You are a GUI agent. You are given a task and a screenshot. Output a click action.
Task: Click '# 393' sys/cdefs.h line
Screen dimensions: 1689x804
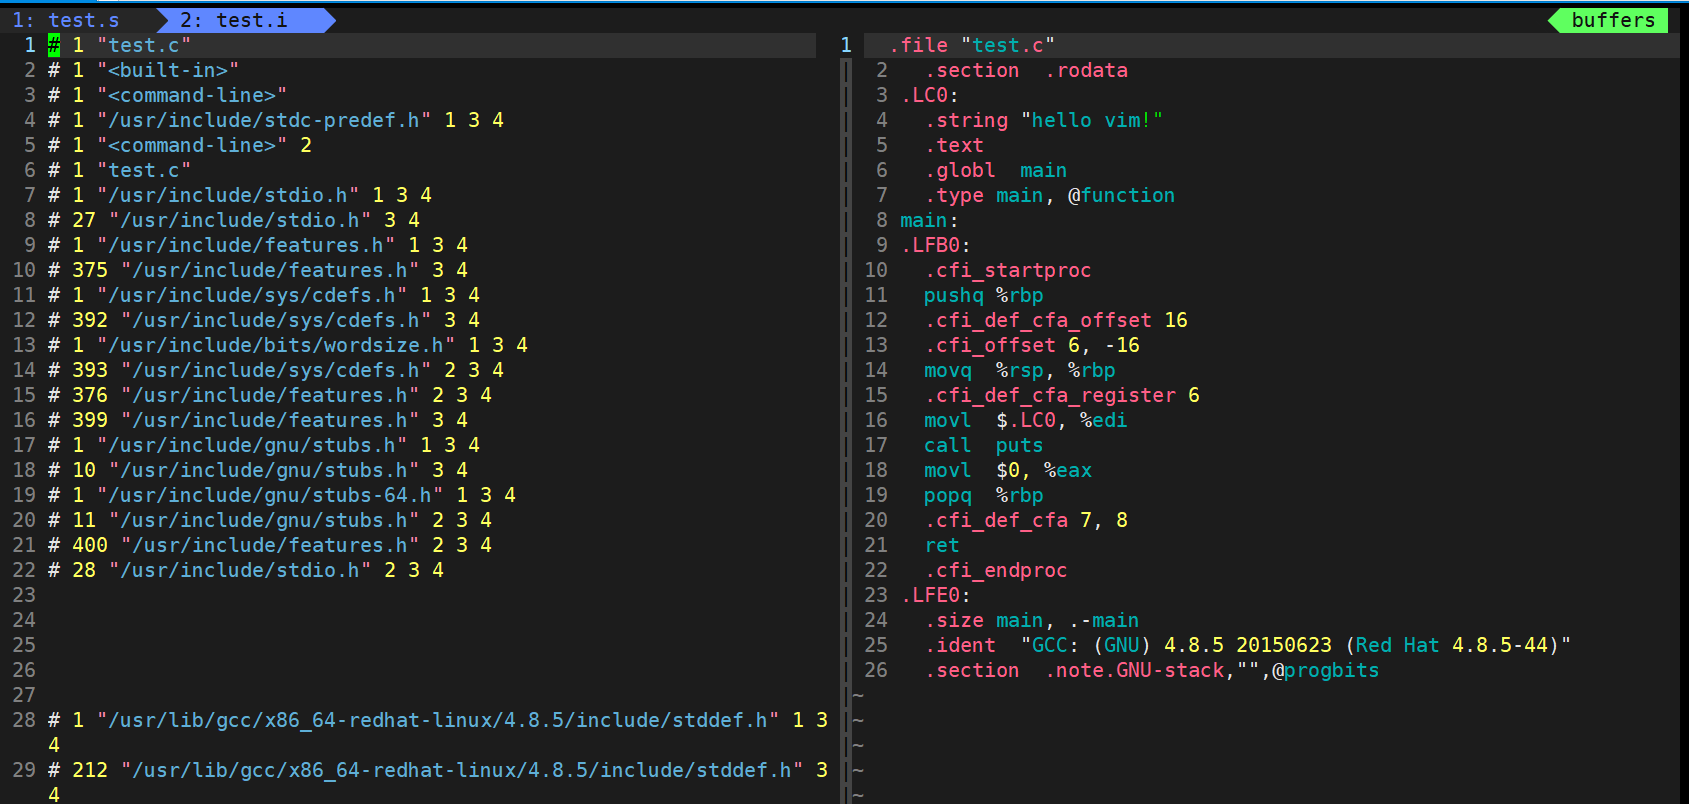[x=276, y=370]
